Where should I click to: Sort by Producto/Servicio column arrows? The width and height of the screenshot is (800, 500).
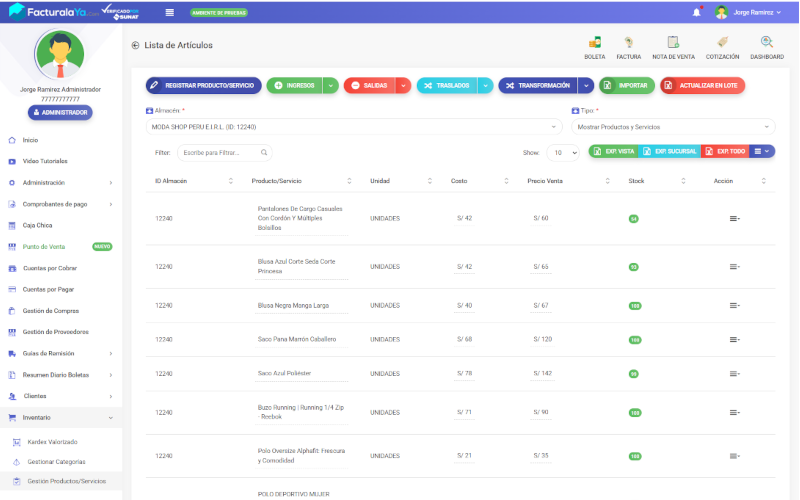coord(349,181)
